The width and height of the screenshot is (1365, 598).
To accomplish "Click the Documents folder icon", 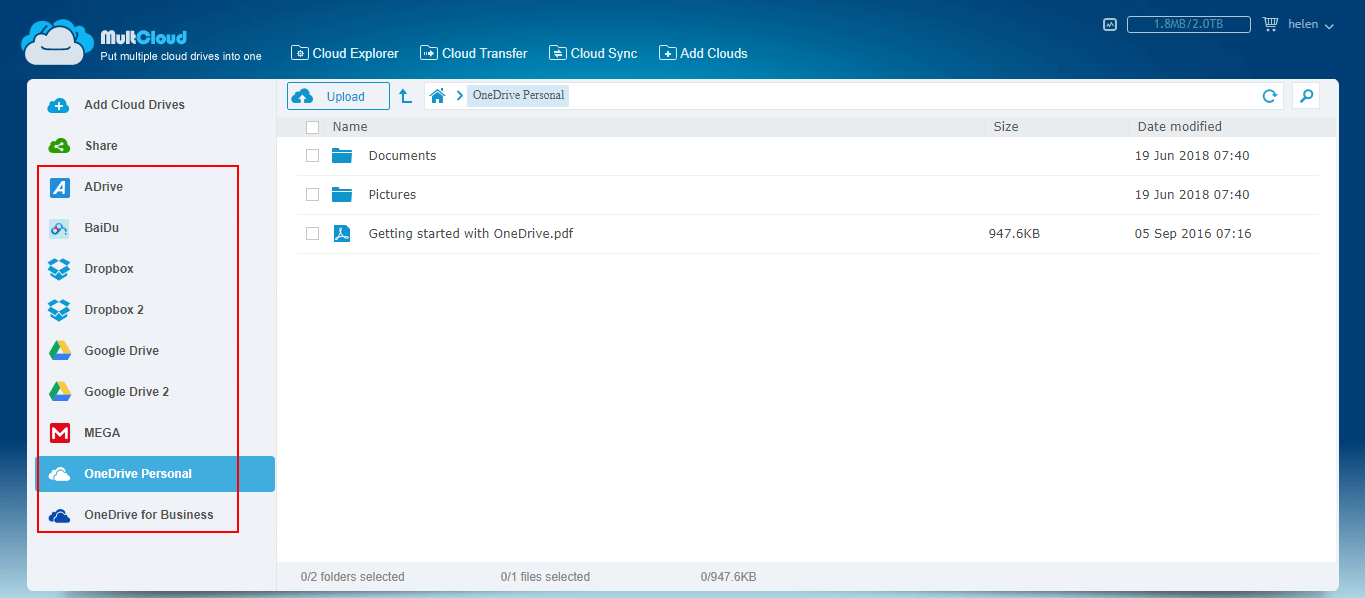I will coord(342,155).
